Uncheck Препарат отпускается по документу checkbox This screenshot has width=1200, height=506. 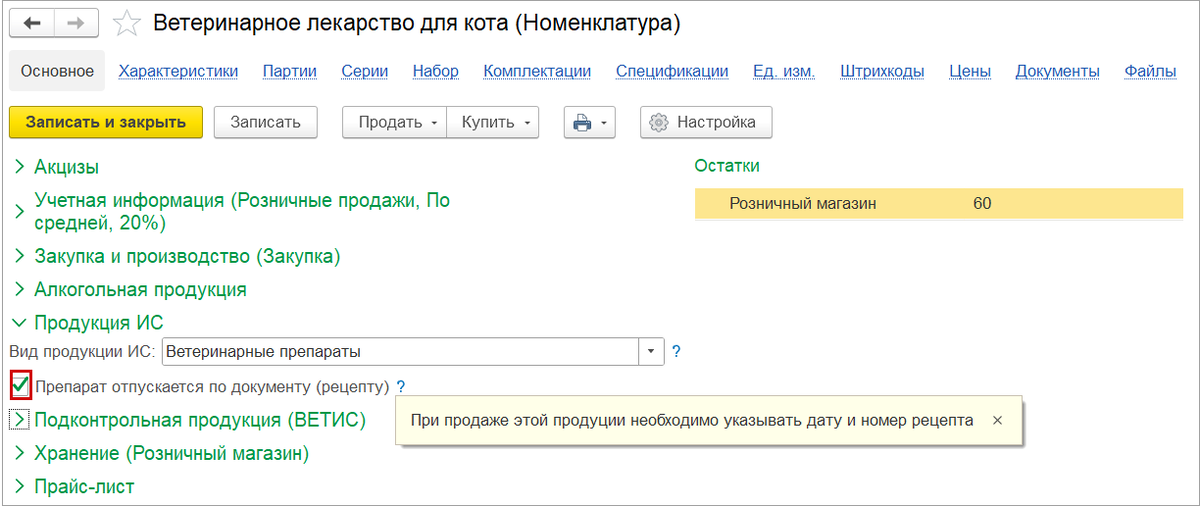point(20,385)
